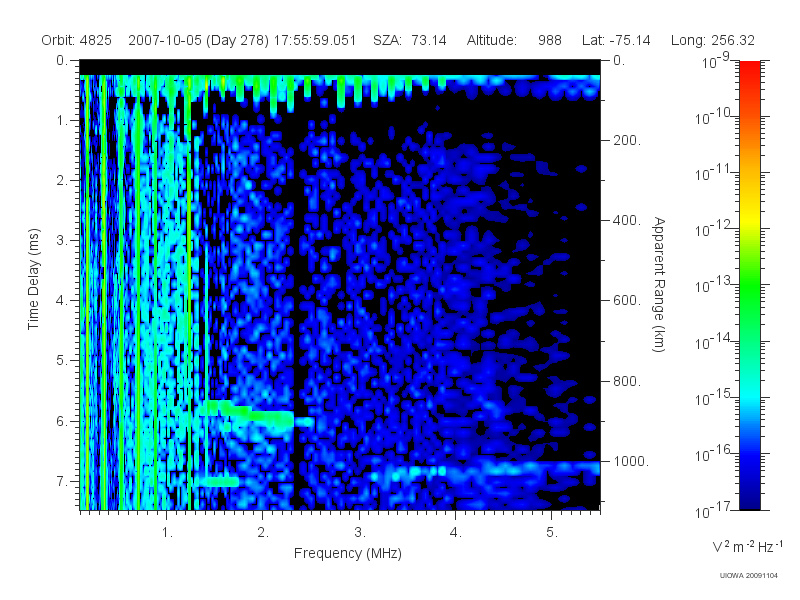Screen dimensions: 800x600
Task: Click the Time Delay (ms) axis label
Action: [34, 279]
